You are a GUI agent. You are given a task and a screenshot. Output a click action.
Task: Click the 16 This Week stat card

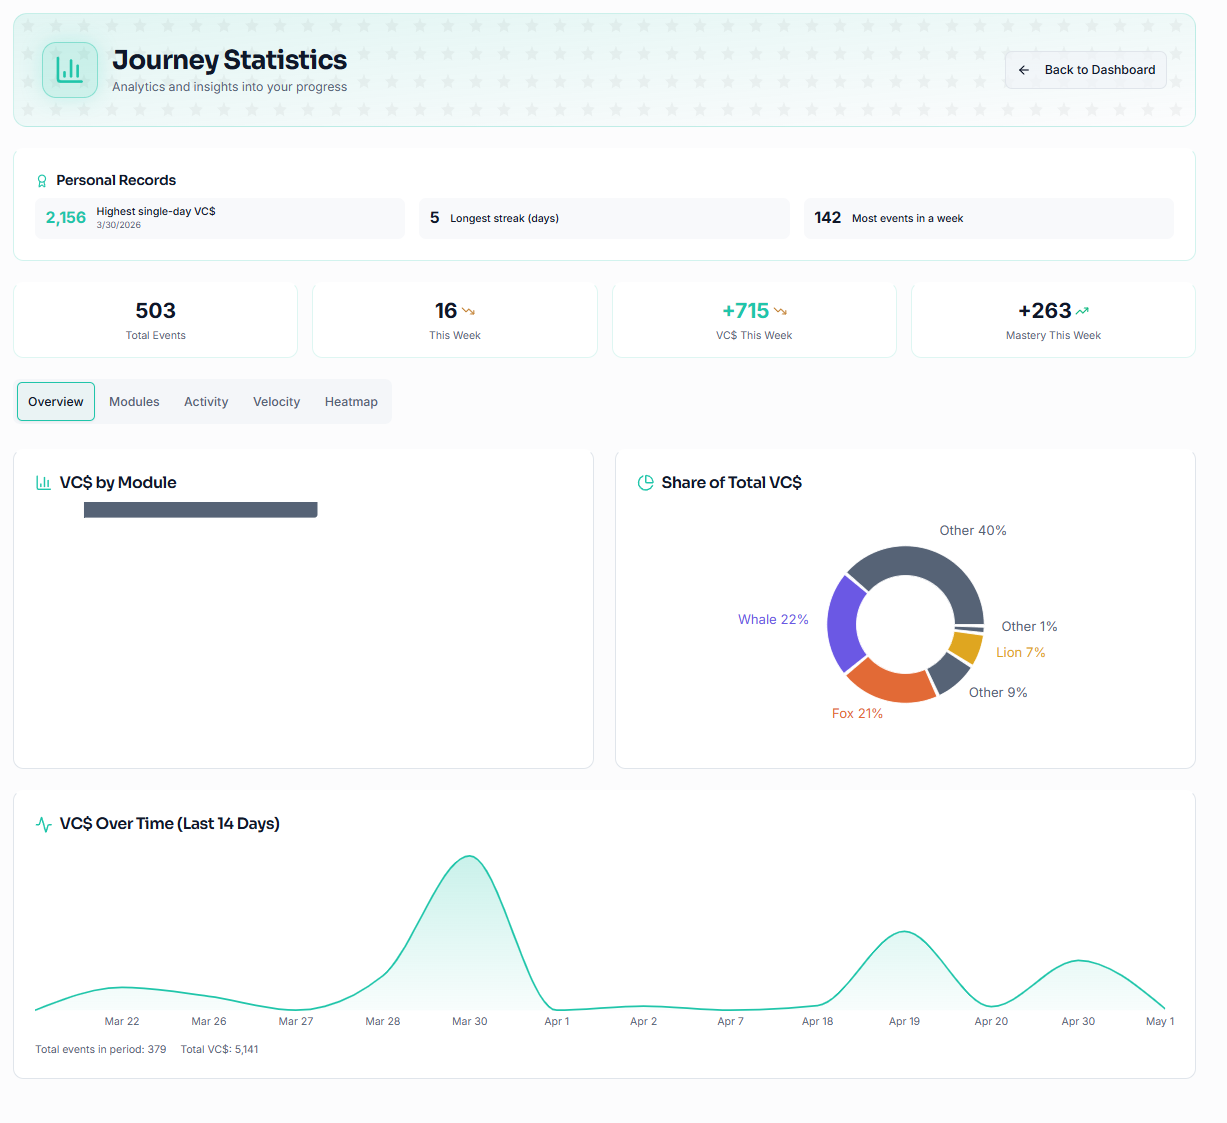tap(455, 320)
